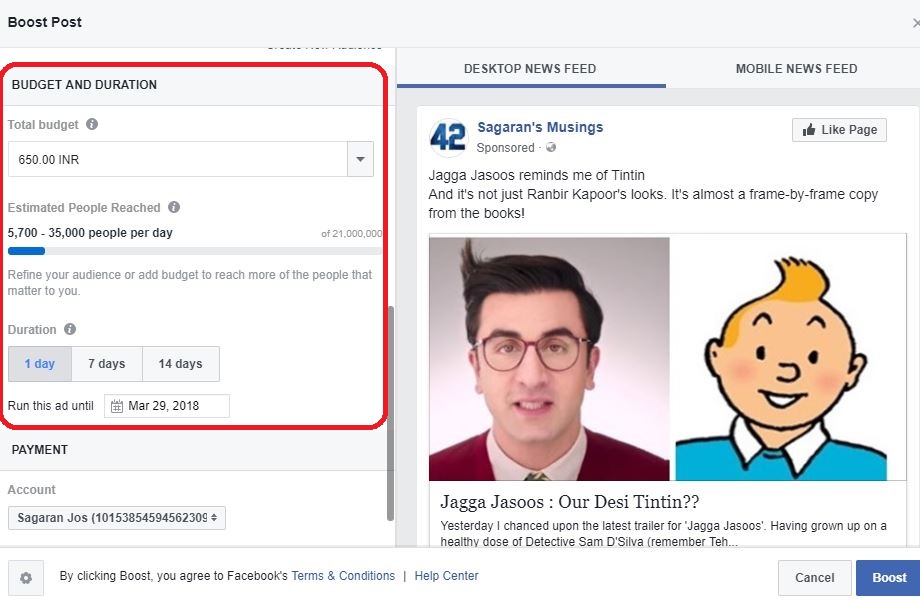Click the Estimated People Reached info icon
This screenshot has width=920, height=604.
174,207
